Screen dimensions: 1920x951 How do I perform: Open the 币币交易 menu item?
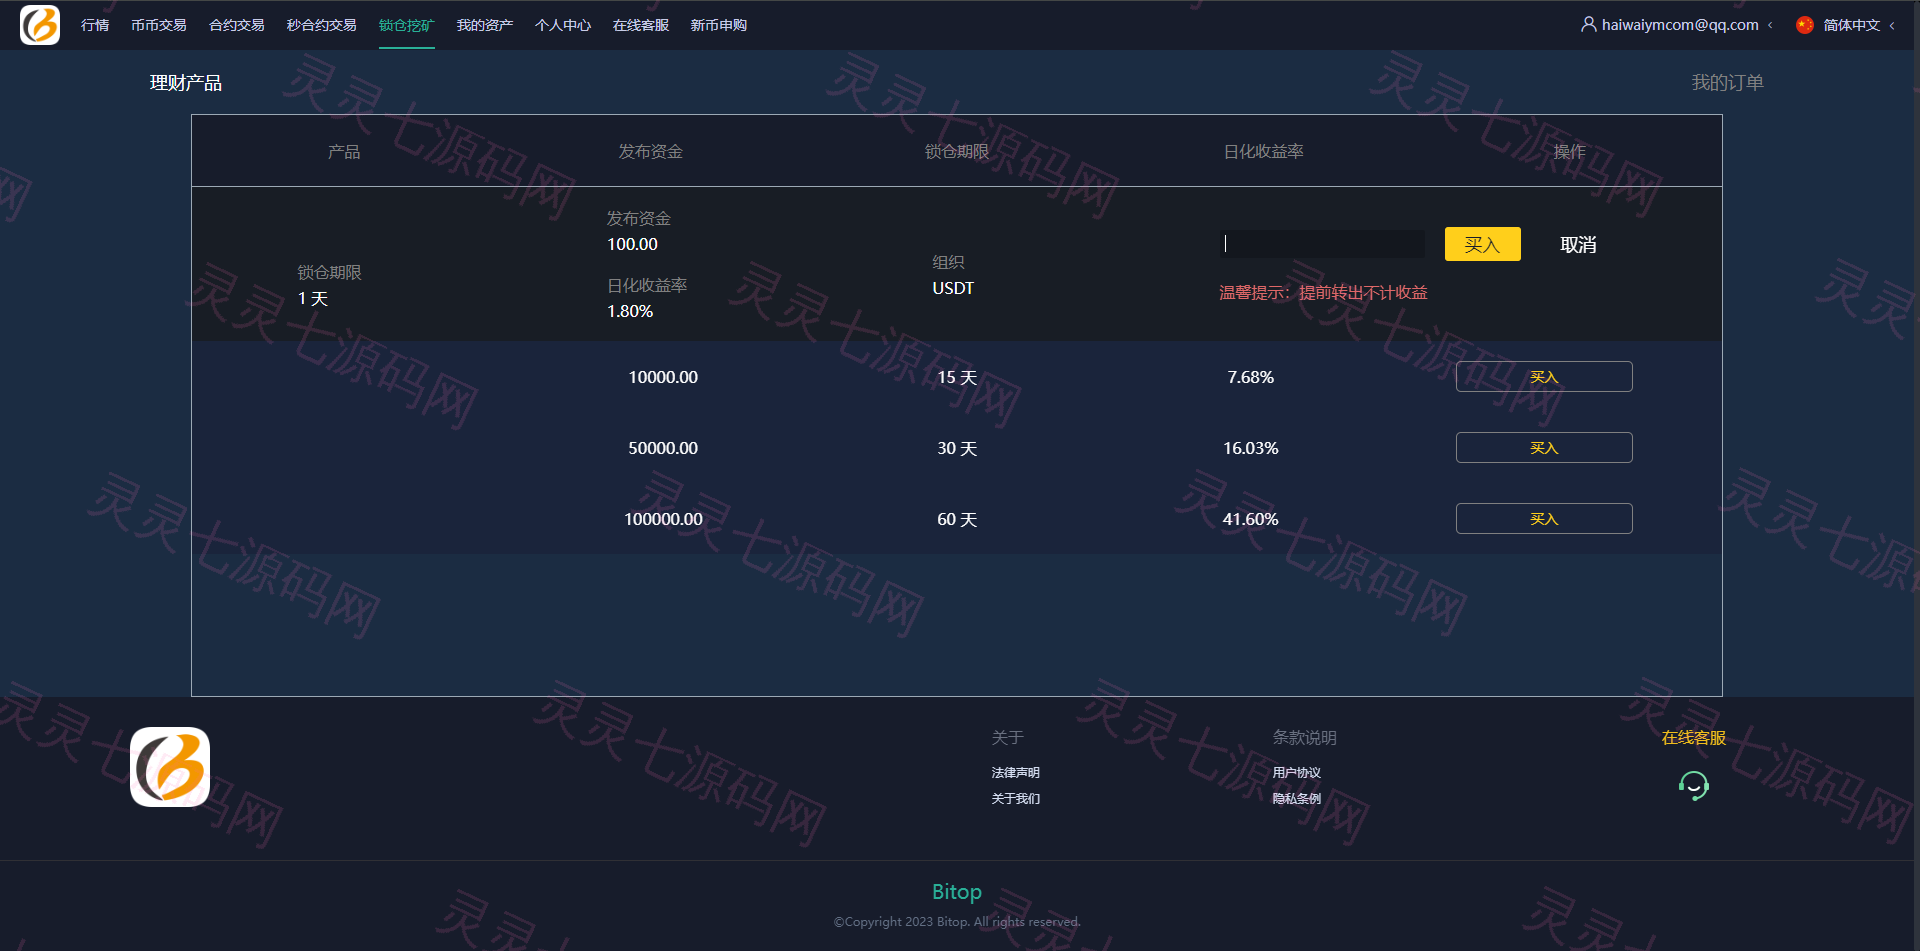(x=159, y=25)
